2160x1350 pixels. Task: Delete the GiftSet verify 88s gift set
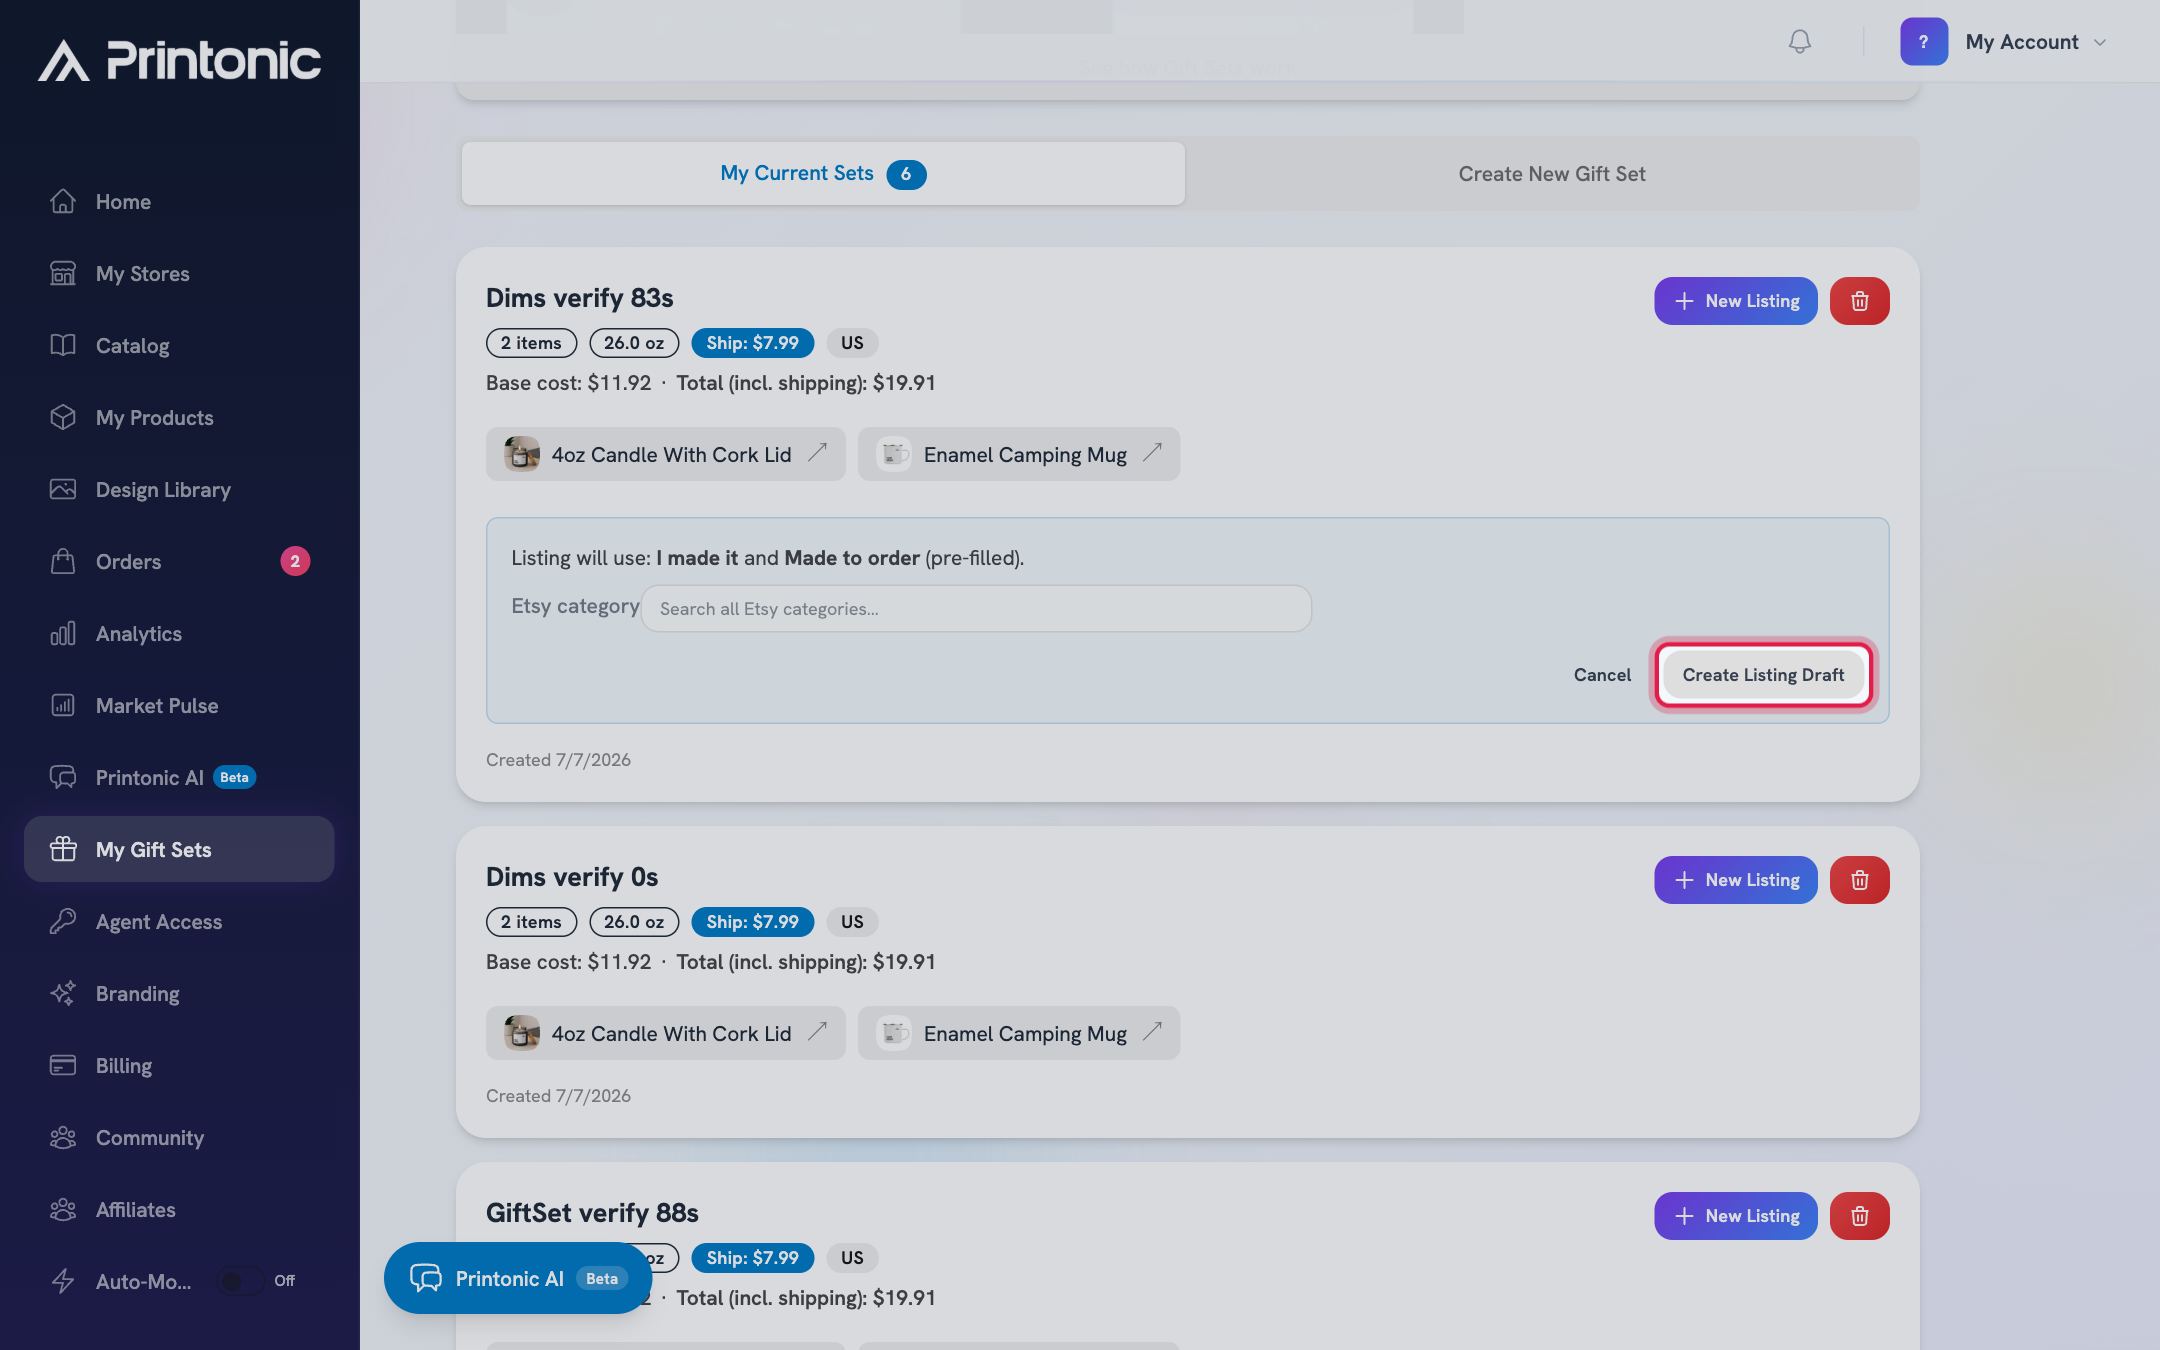[1860, 1216]
